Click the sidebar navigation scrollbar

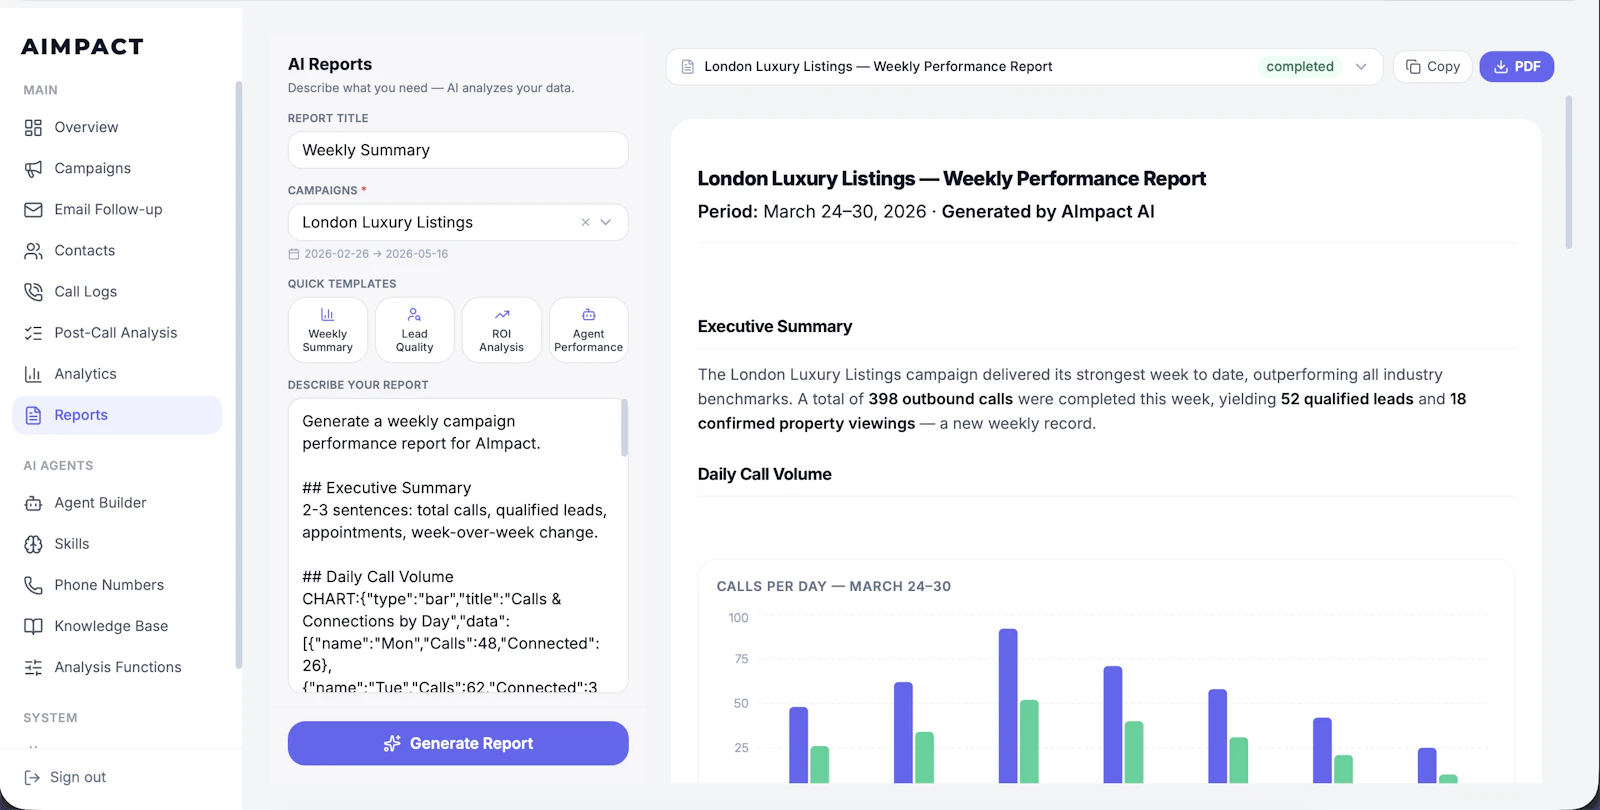pos(238,375)
